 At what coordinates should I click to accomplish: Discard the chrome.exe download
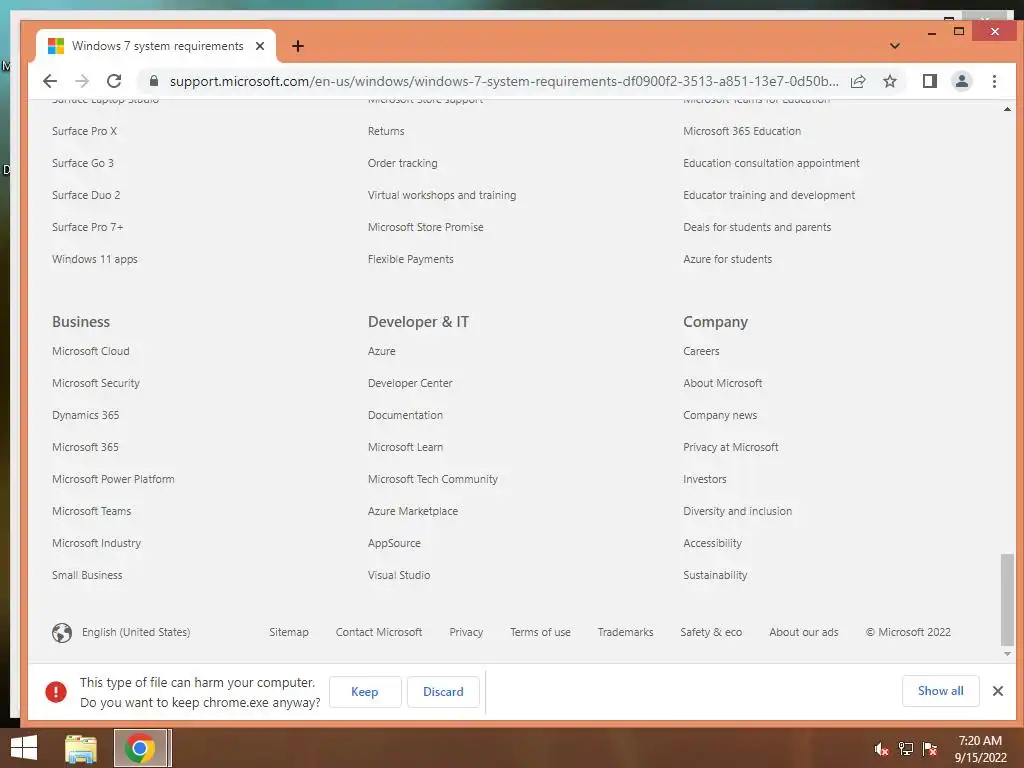point(443,692)
